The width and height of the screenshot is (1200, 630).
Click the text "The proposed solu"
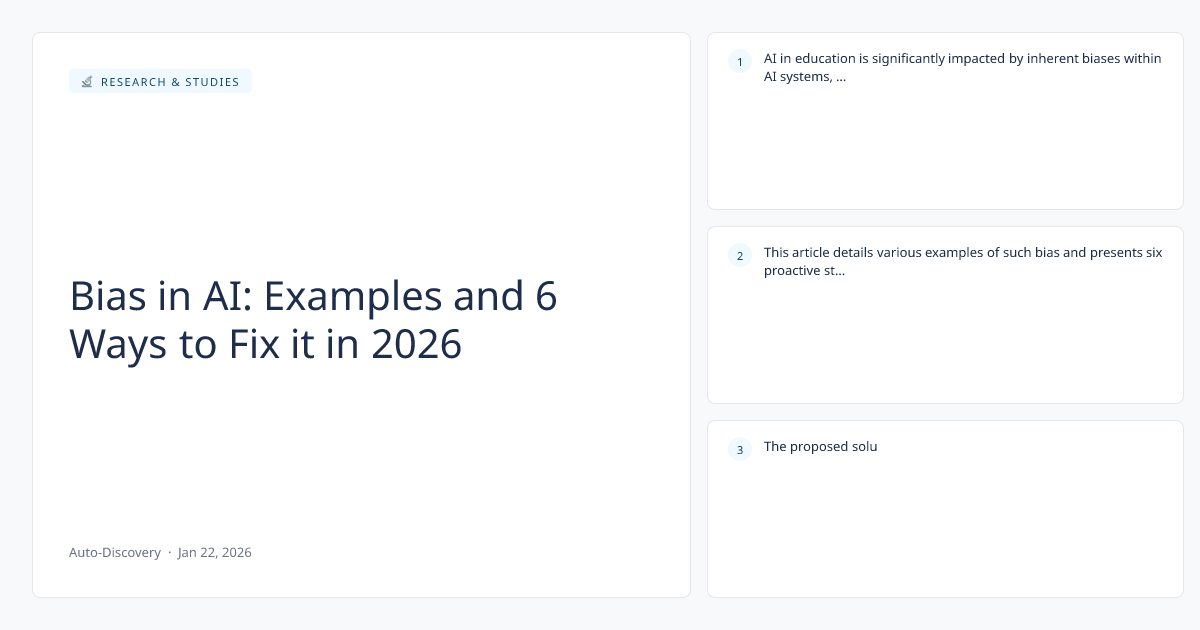pos(820,447)
